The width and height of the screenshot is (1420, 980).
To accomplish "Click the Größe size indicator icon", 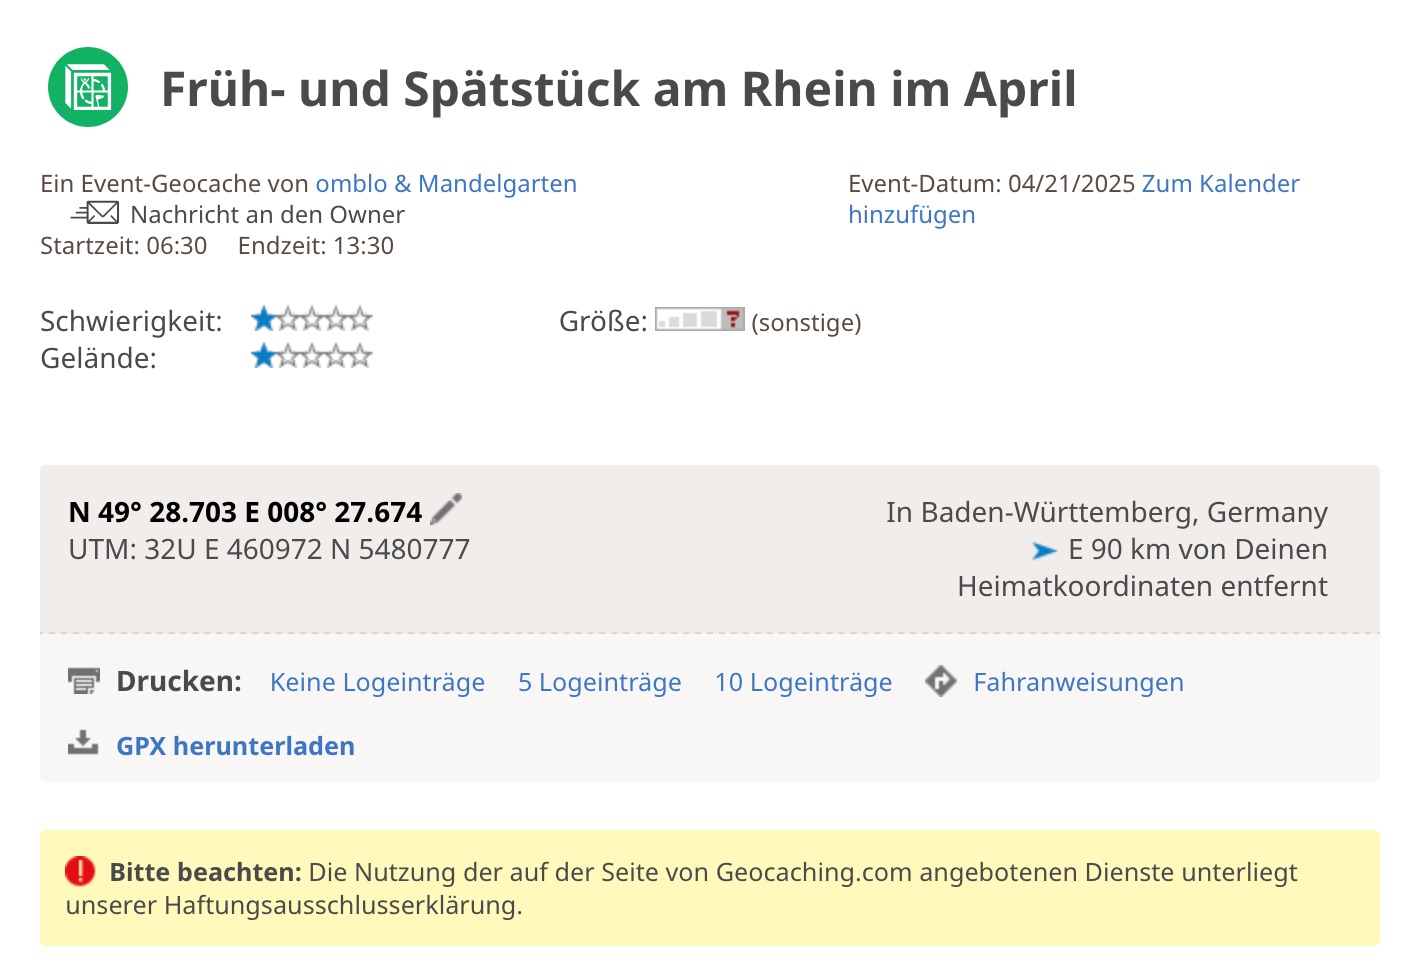I will pos(700,320).
